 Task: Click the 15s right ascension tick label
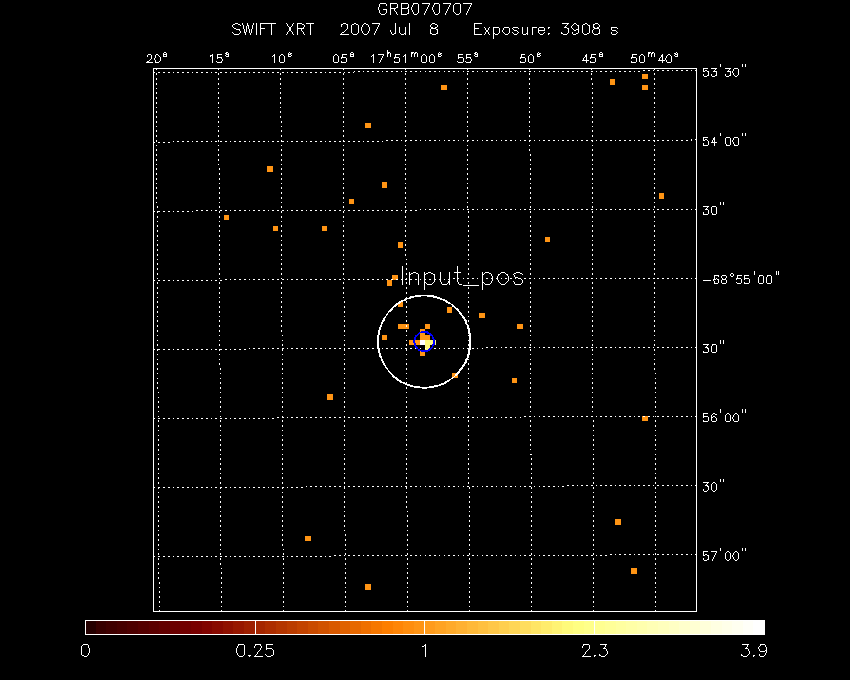[x=219, y=59]
